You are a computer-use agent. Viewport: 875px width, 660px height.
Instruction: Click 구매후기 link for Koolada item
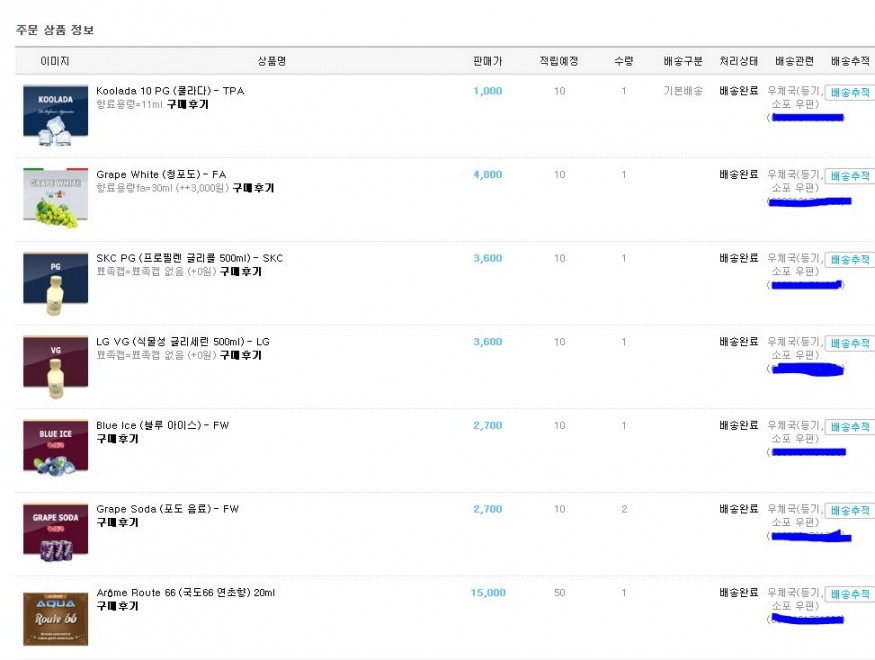point(187,104)
